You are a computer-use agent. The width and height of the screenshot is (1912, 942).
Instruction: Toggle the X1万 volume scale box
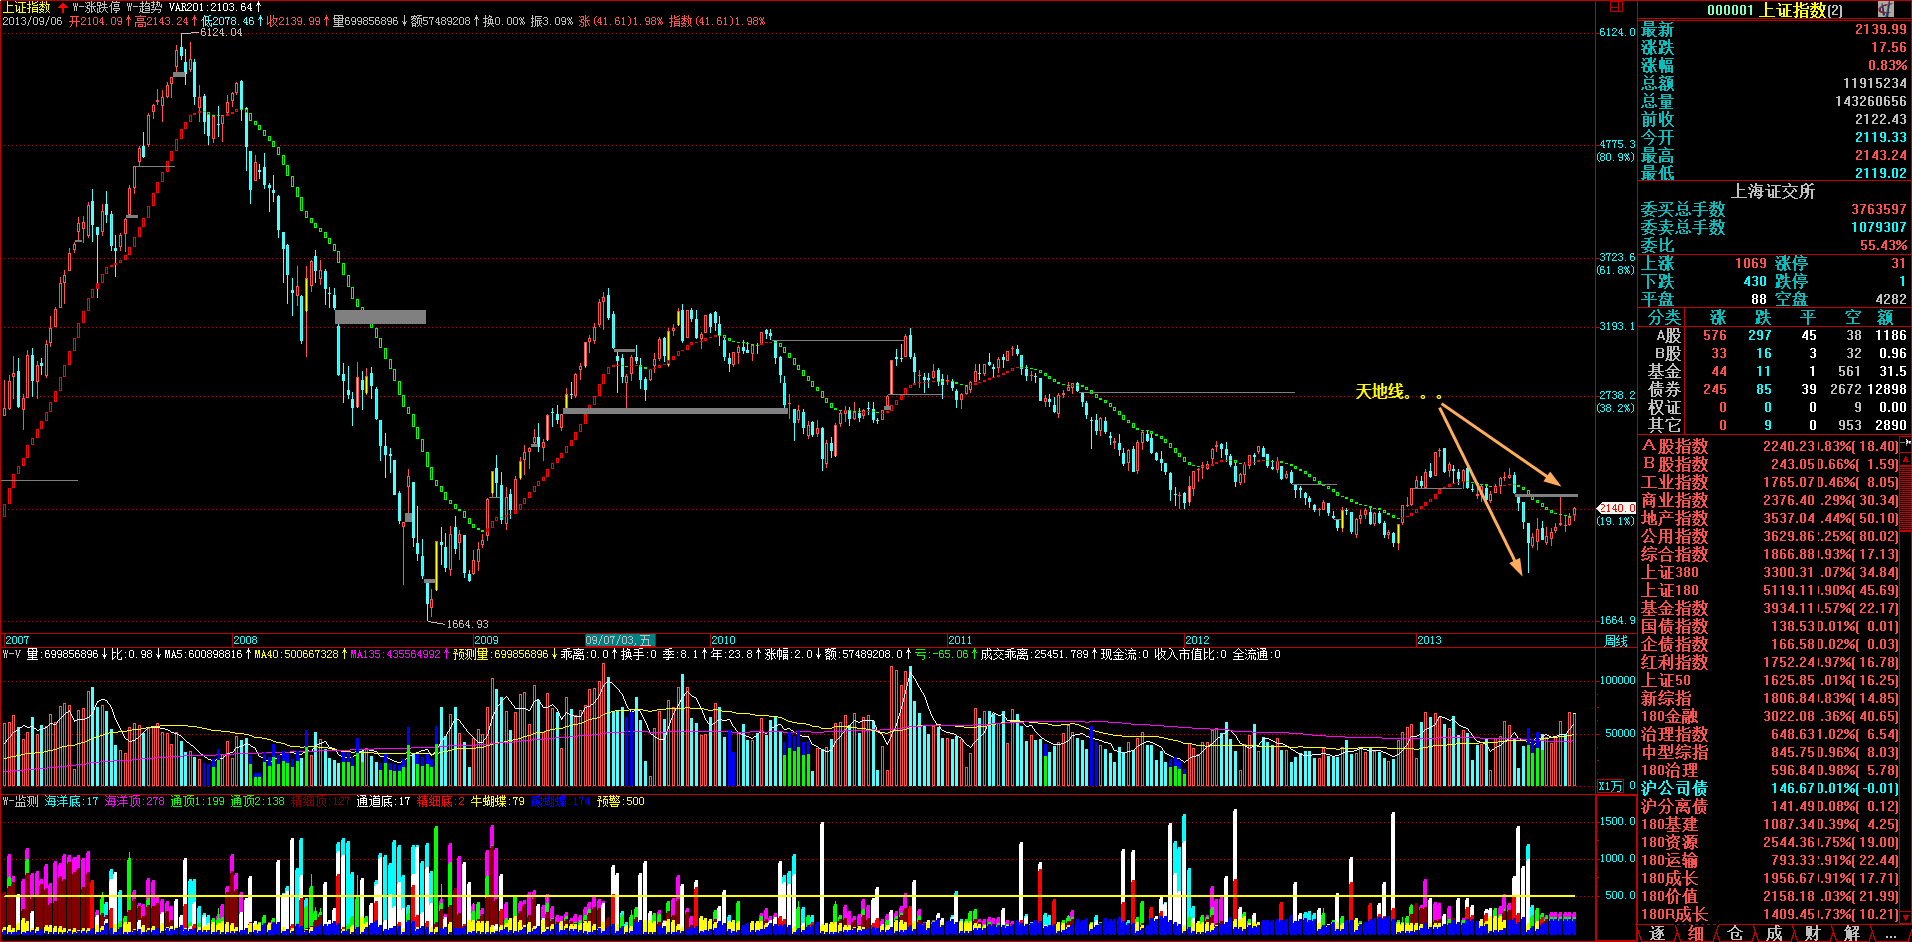coord(1610,786)
